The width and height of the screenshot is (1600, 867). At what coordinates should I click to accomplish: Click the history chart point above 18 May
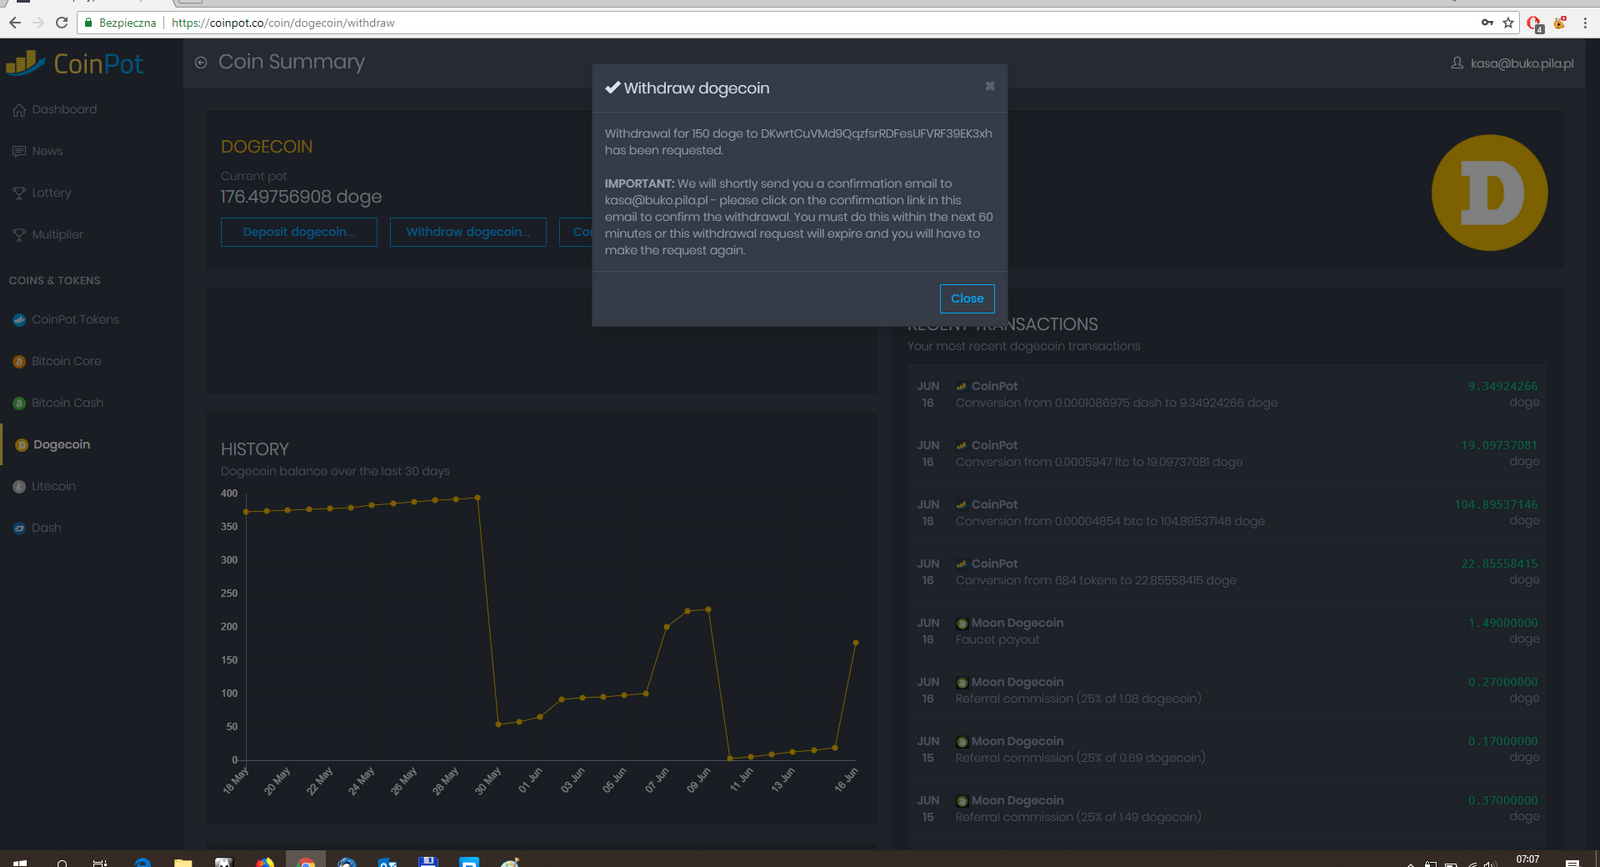point(246,512)
